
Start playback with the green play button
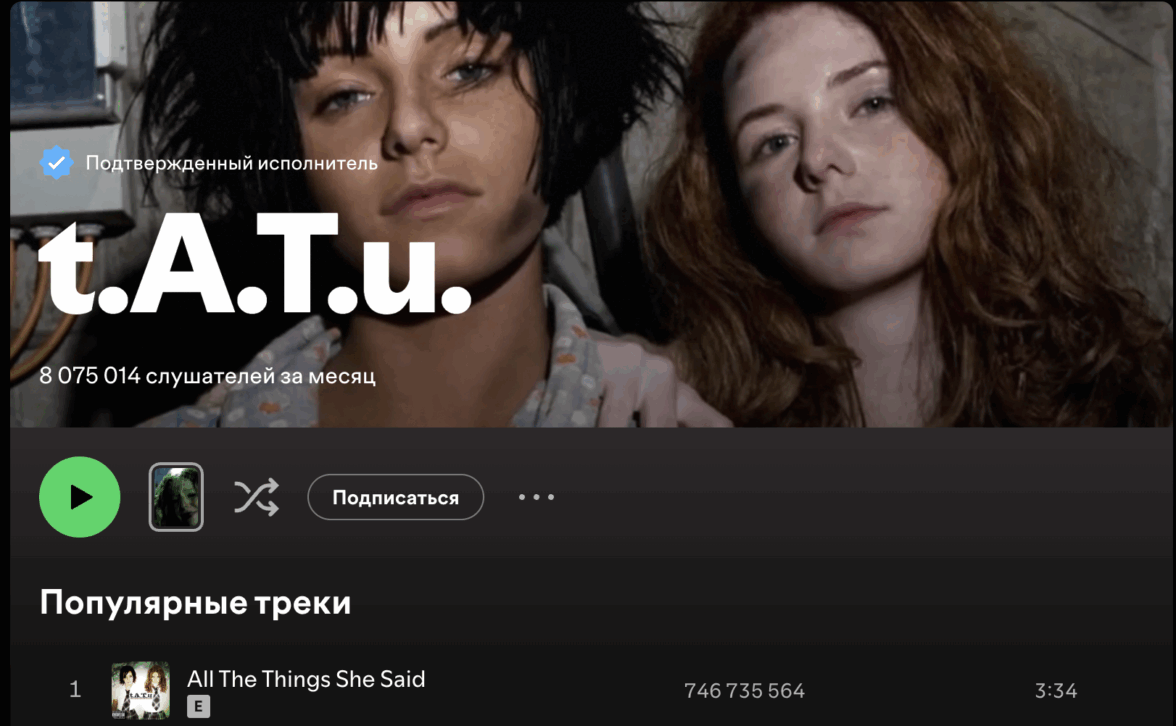pyautogui.click(x=80, y=496)
